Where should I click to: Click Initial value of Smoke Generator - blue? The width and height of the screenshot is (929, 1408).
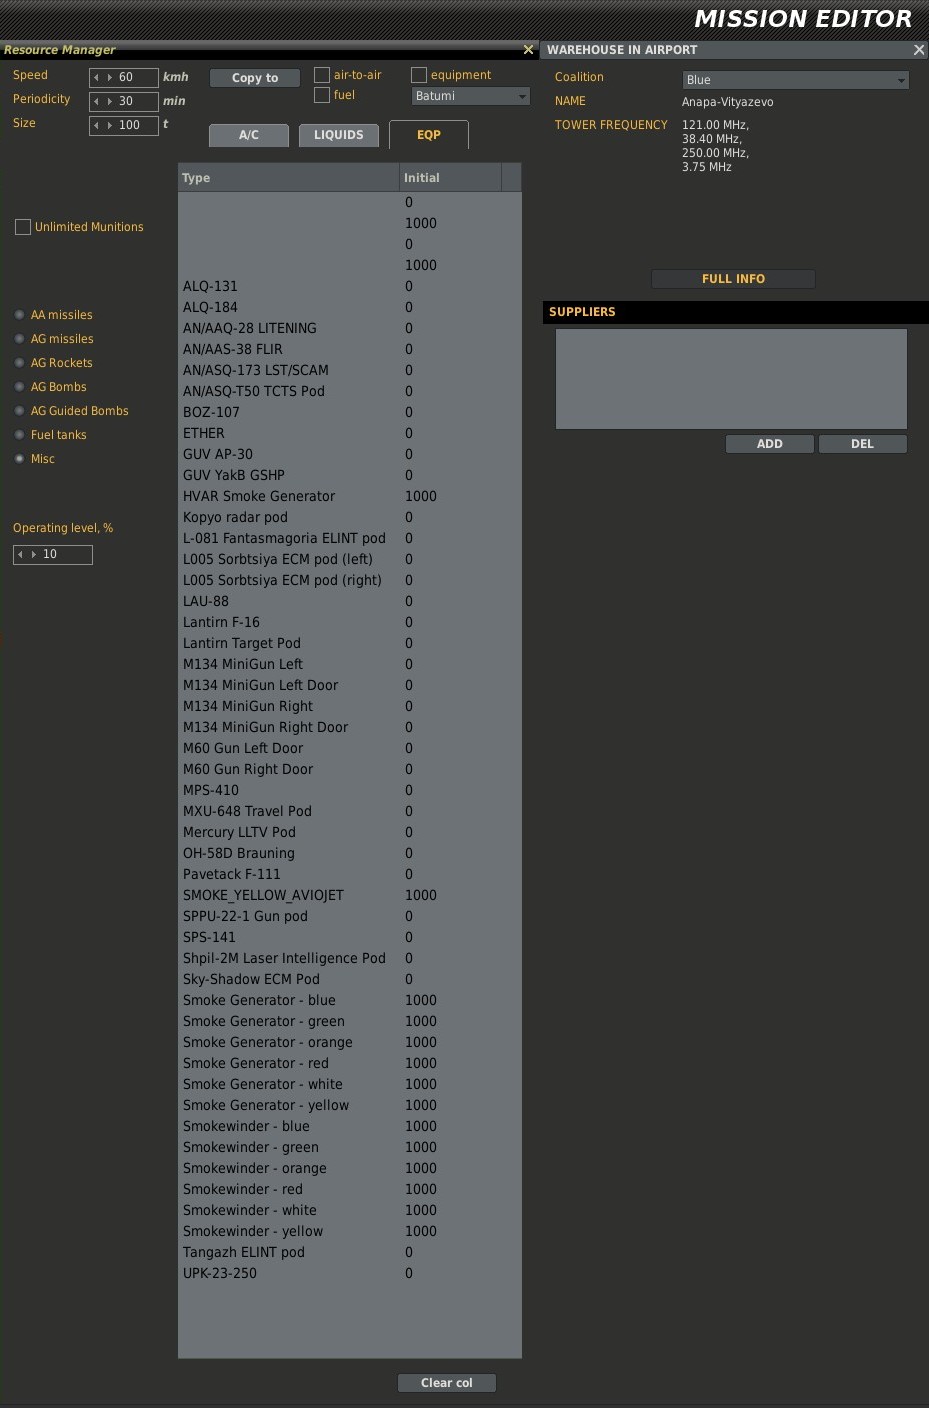point(421,1000)
